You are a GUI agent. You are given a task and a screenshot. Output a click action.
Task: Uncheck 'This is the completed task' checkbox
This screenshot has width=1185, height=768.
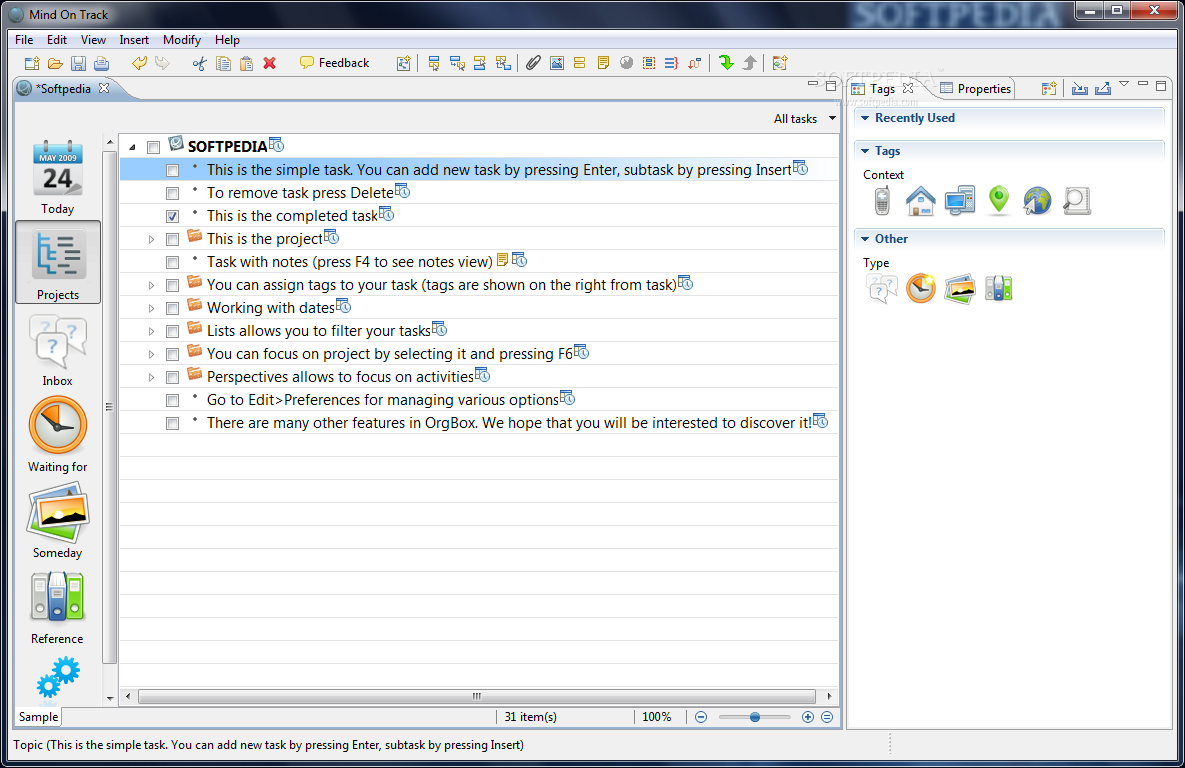172,216
